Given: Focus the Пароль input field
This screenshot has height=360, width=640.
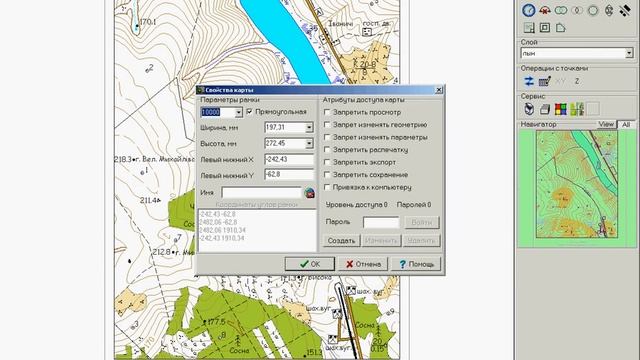Looking at the screenshot, I should click(x=381, y=222).
